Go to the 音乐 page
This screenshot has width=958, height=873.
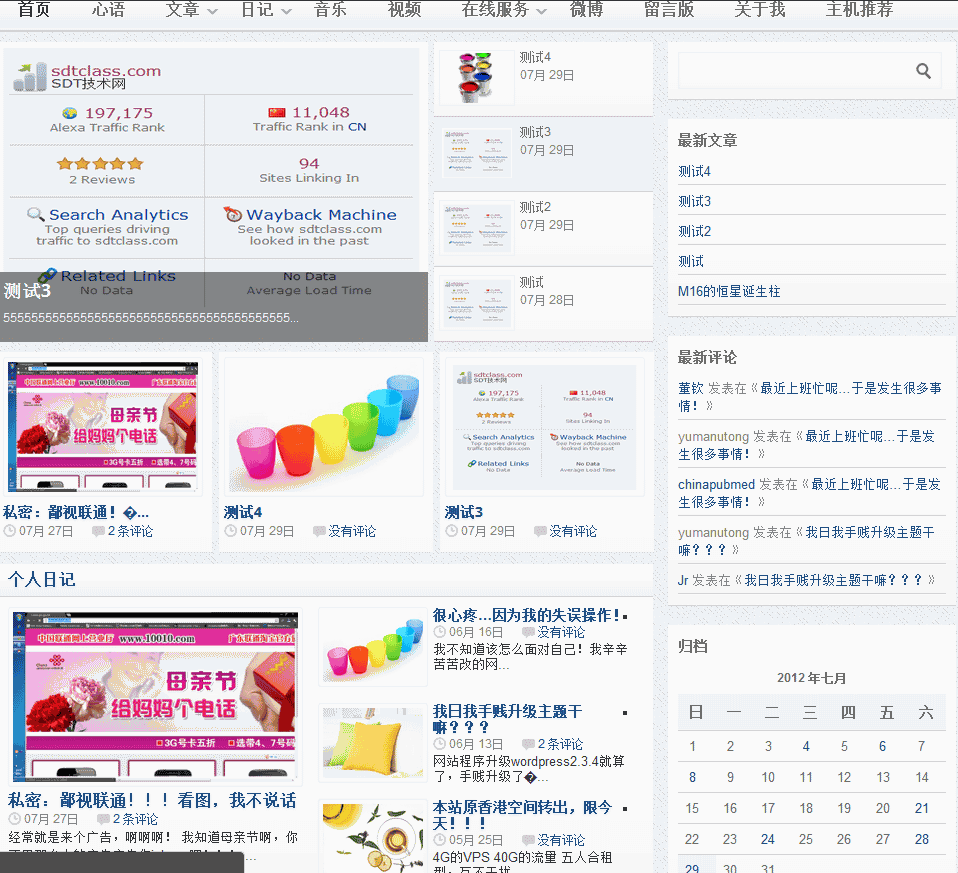330,10
